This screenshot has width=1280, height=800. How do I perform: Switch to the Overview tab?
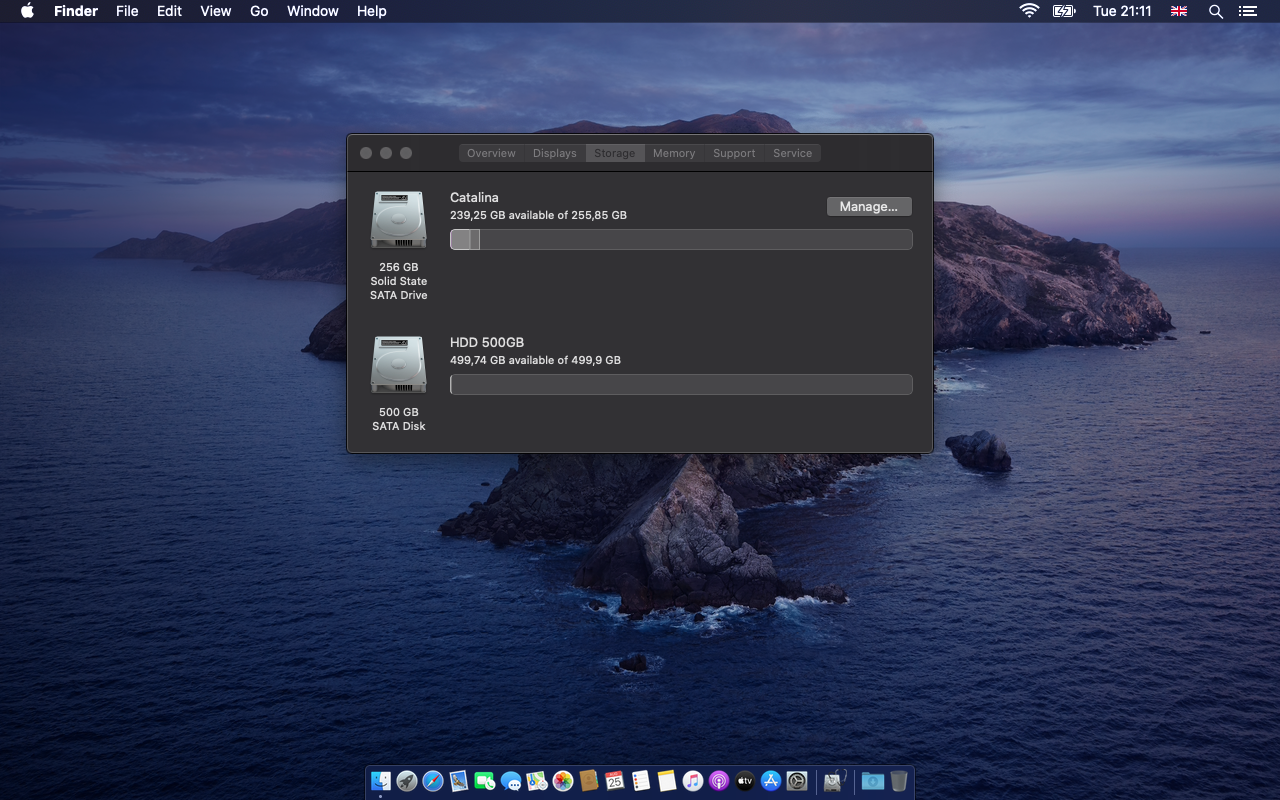491,153
